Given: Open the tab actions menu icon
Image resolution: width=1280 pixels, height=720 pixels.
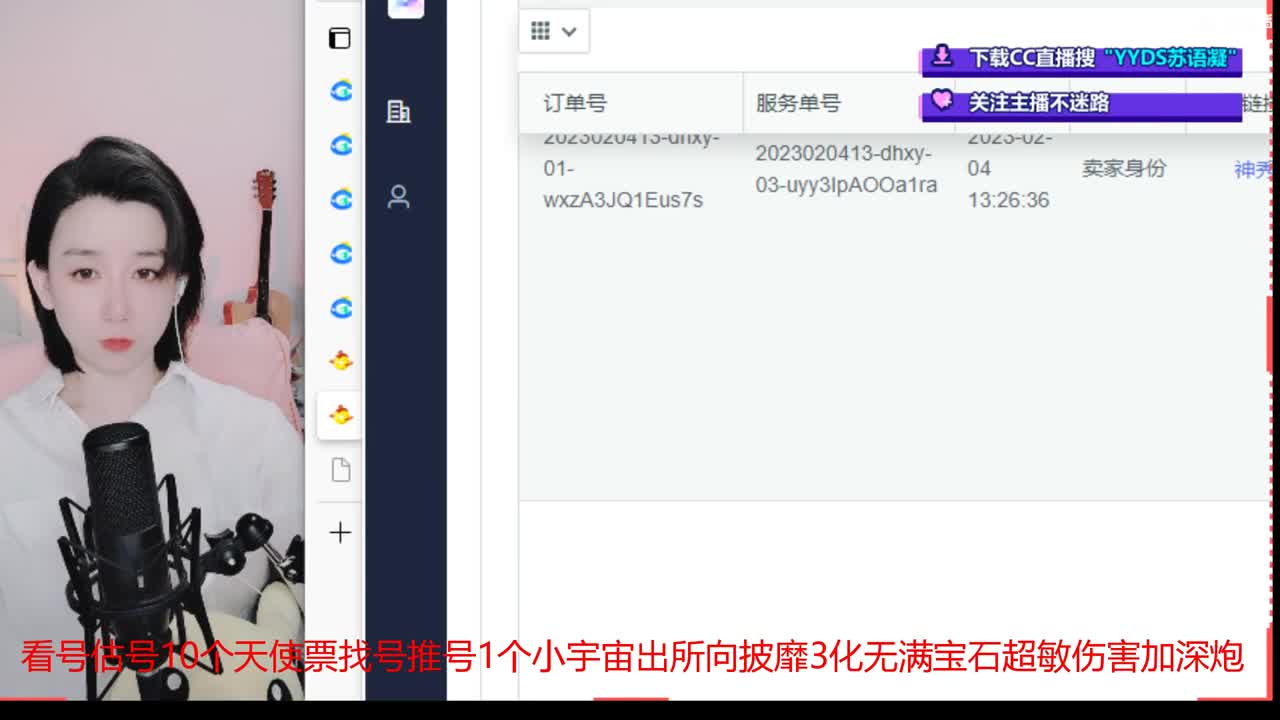Looking at the screenshot, I should coord(340,38).
